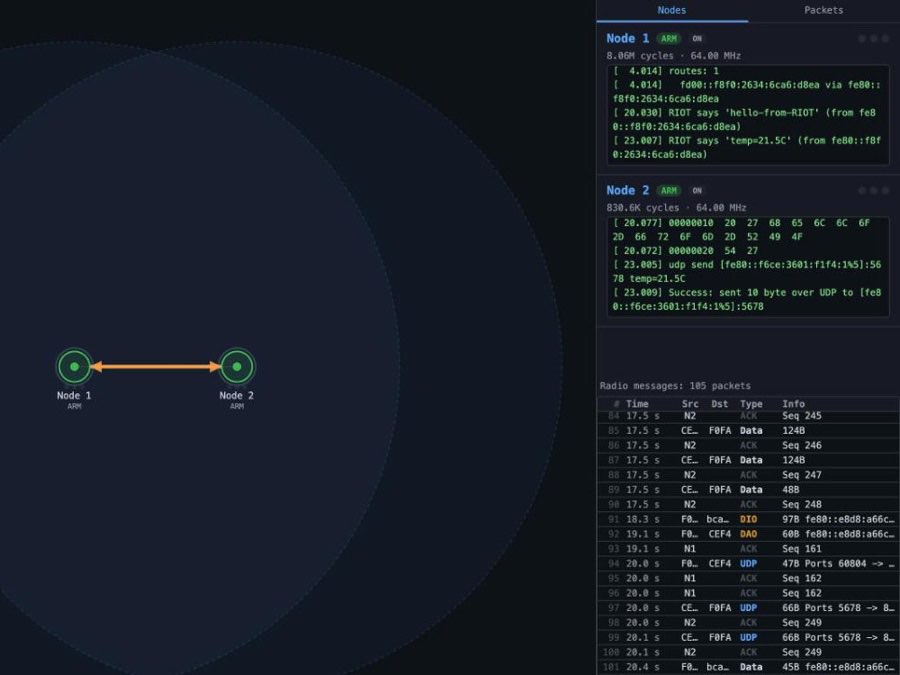This screenshot has height=675, width=900.
Task: Select packet row 85 with 124B Data
Action: pos(748,430)
